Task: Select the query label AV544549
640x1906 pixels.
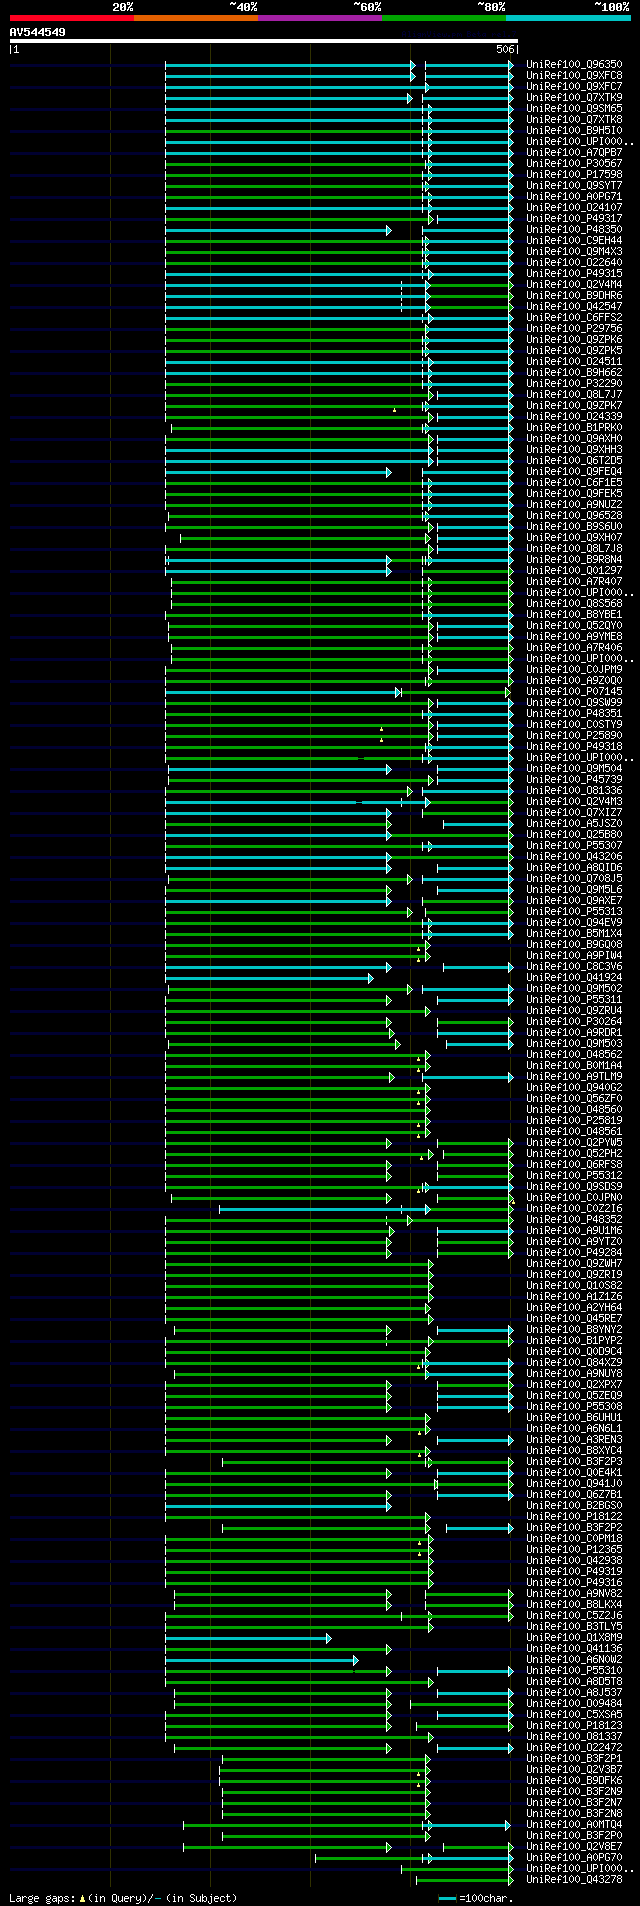Action: coord(38,32)
